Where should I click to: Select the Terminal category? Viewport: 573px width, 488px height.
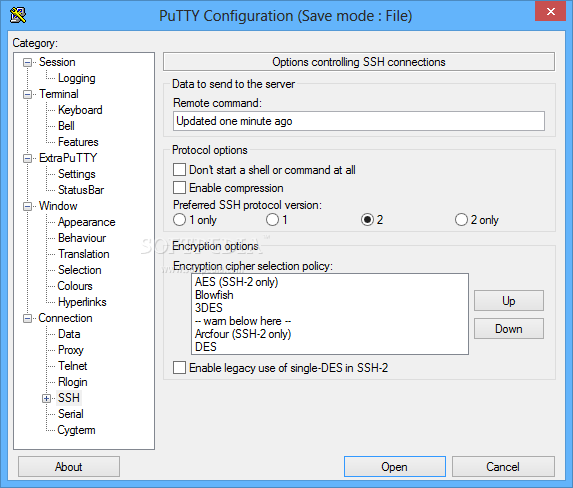(x=59, y=94)
